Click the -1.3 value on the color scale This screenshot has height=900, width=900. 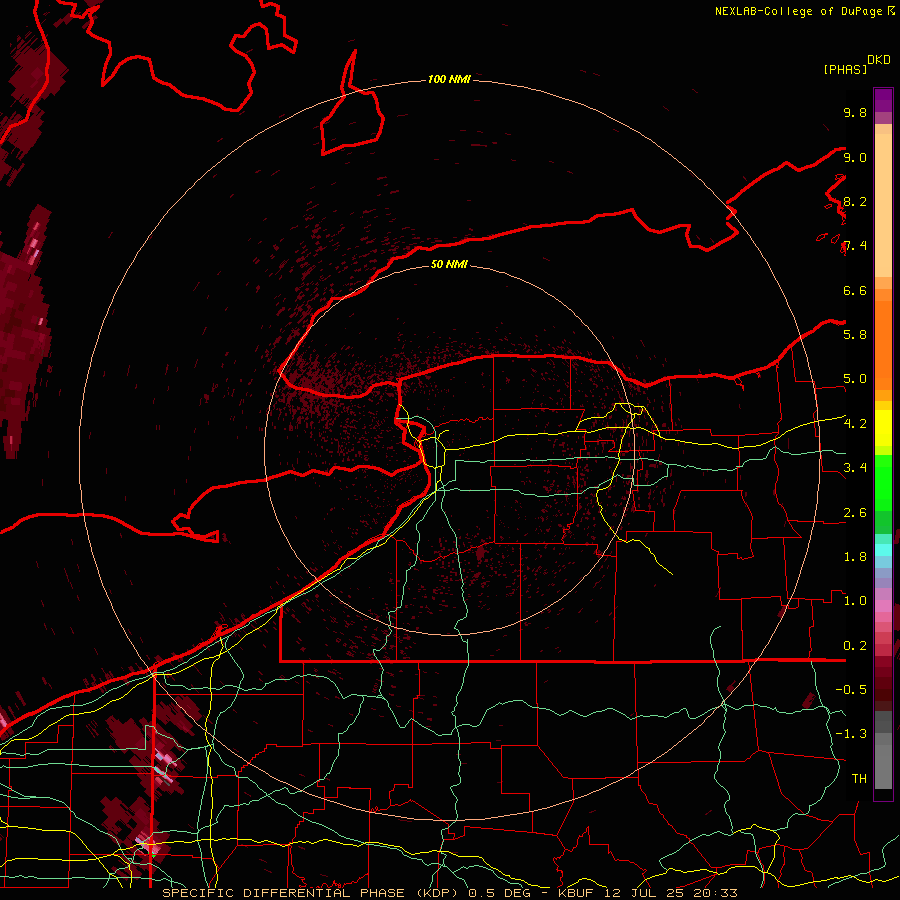tap(851, 734)
